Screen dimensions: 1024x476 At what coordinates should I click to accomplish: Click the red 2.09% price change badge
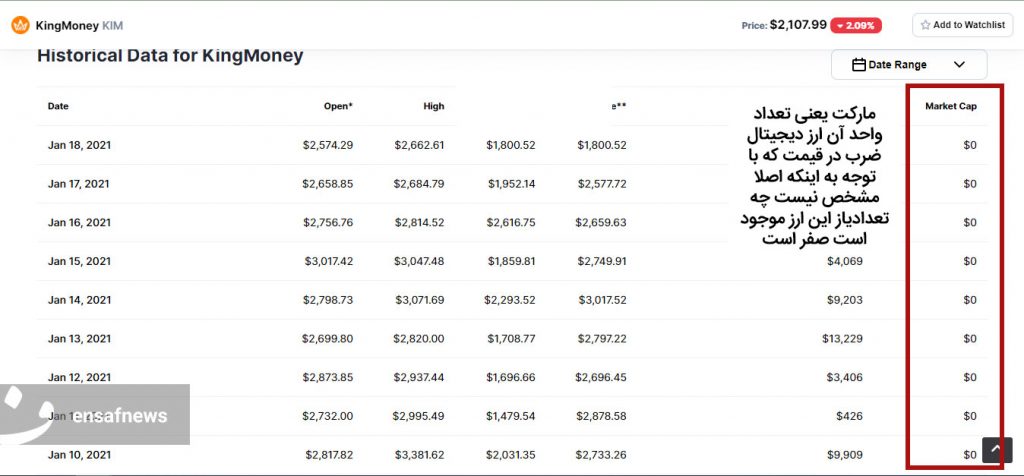[855, 25]
